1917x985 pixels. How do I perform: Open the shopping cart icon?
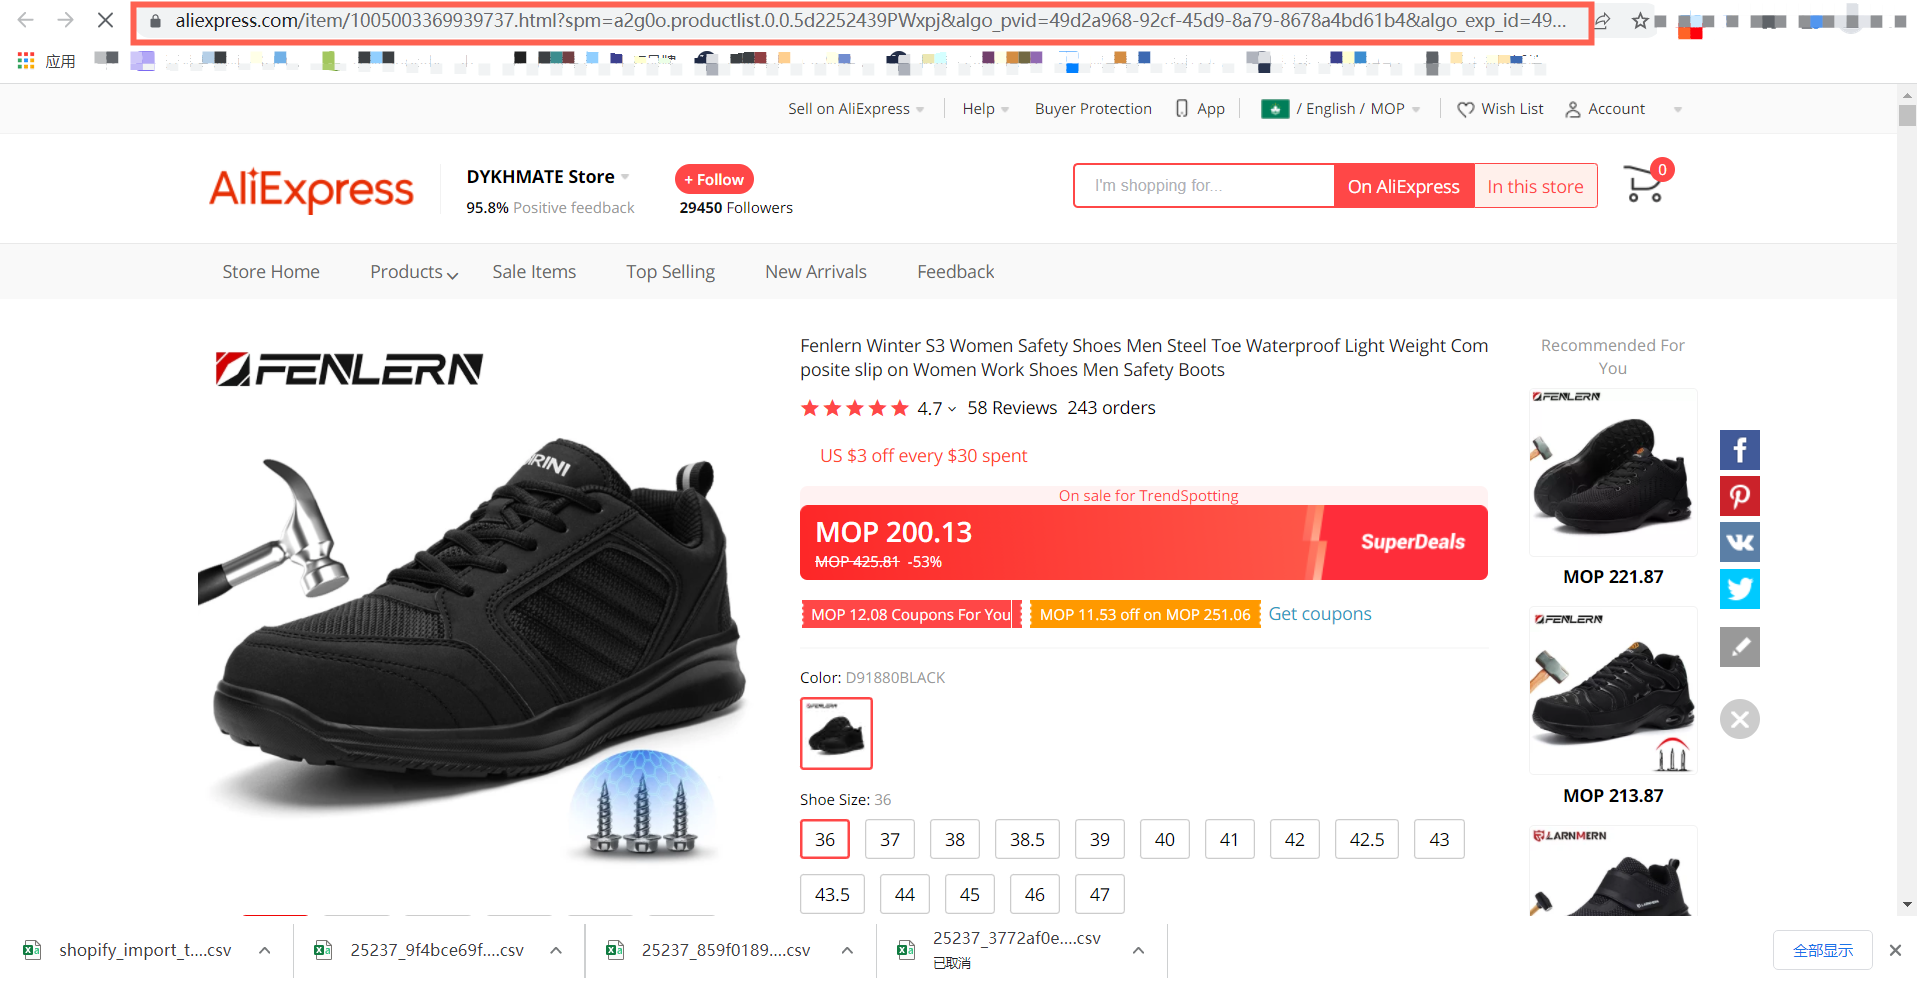tap(1646, 184)
